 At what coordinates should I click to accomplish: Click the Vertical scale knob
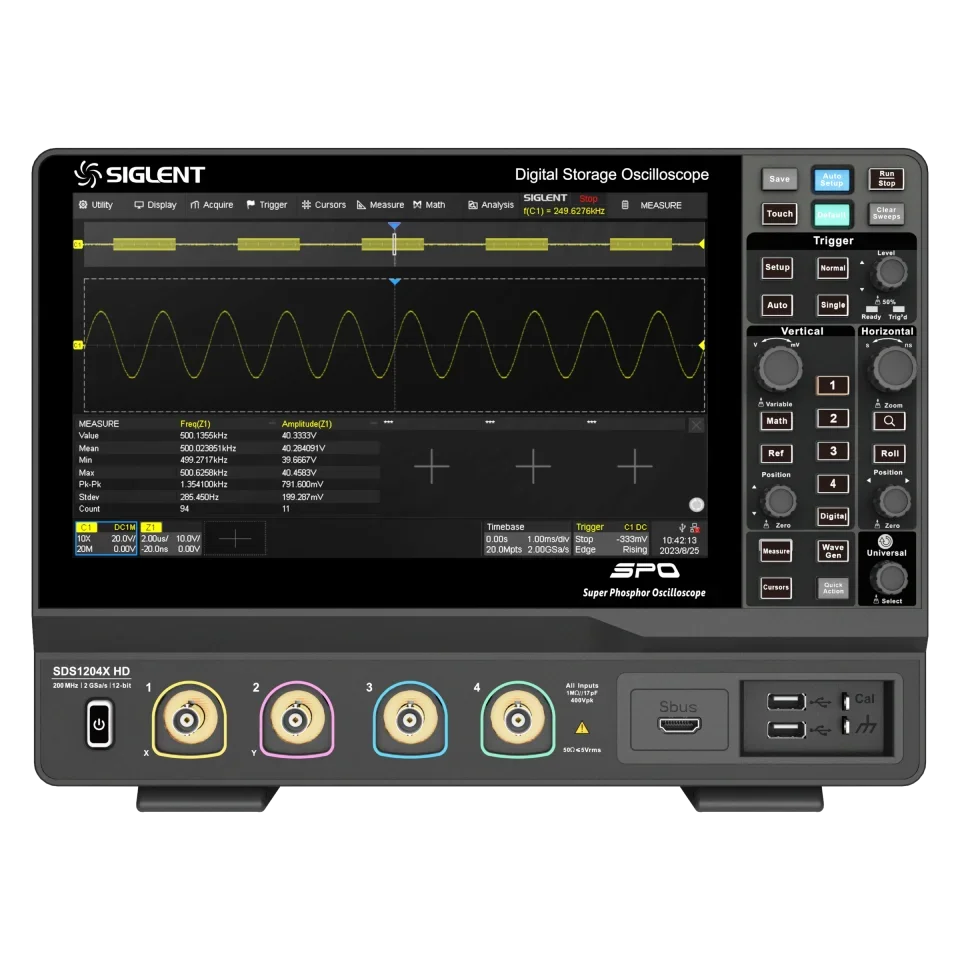[x=779, y=369]
